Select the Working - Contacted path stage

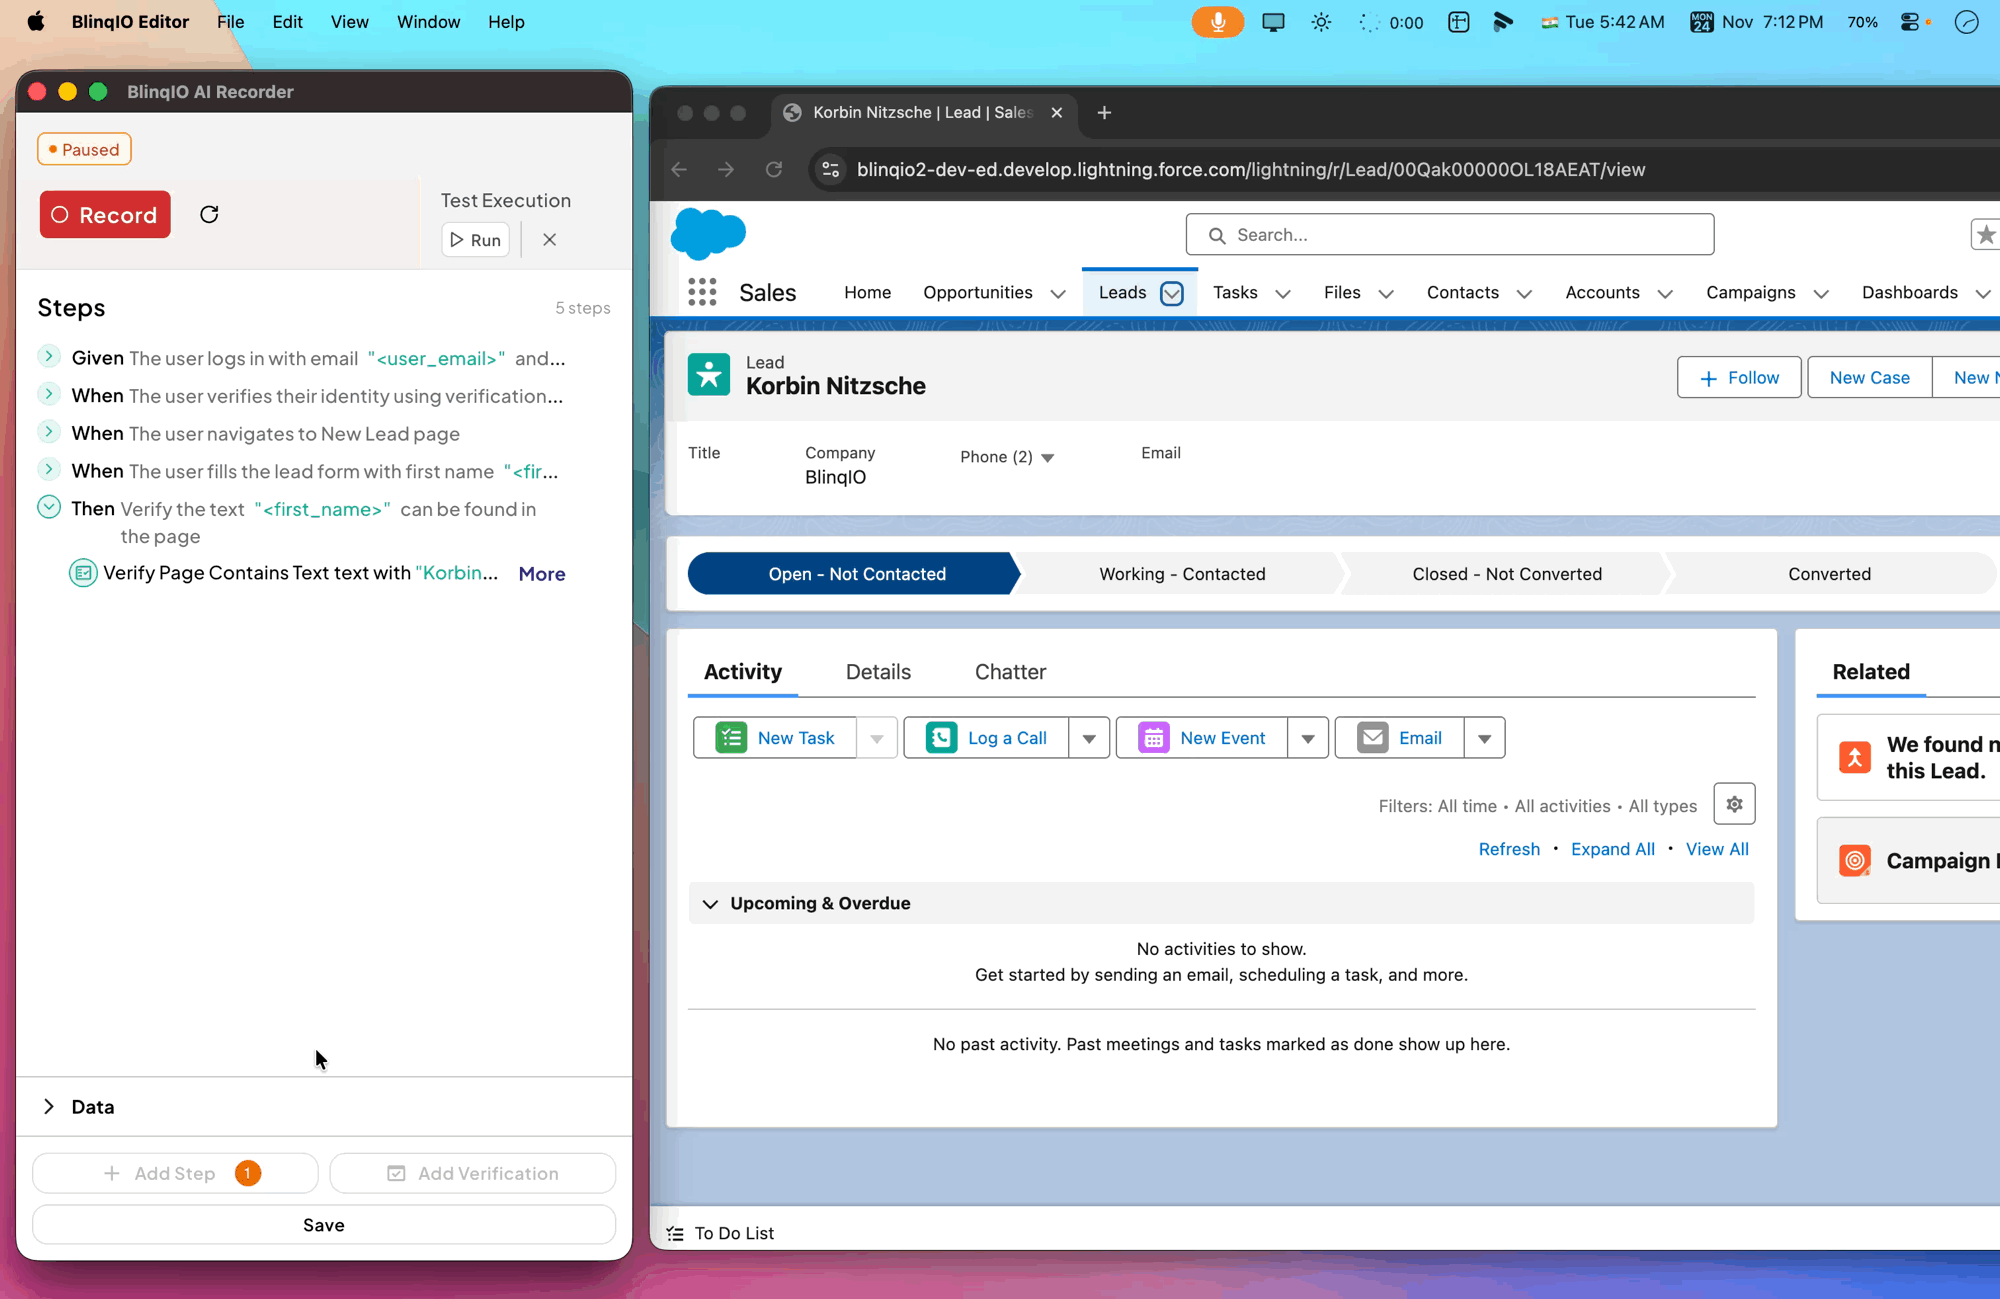point(1182,574)
